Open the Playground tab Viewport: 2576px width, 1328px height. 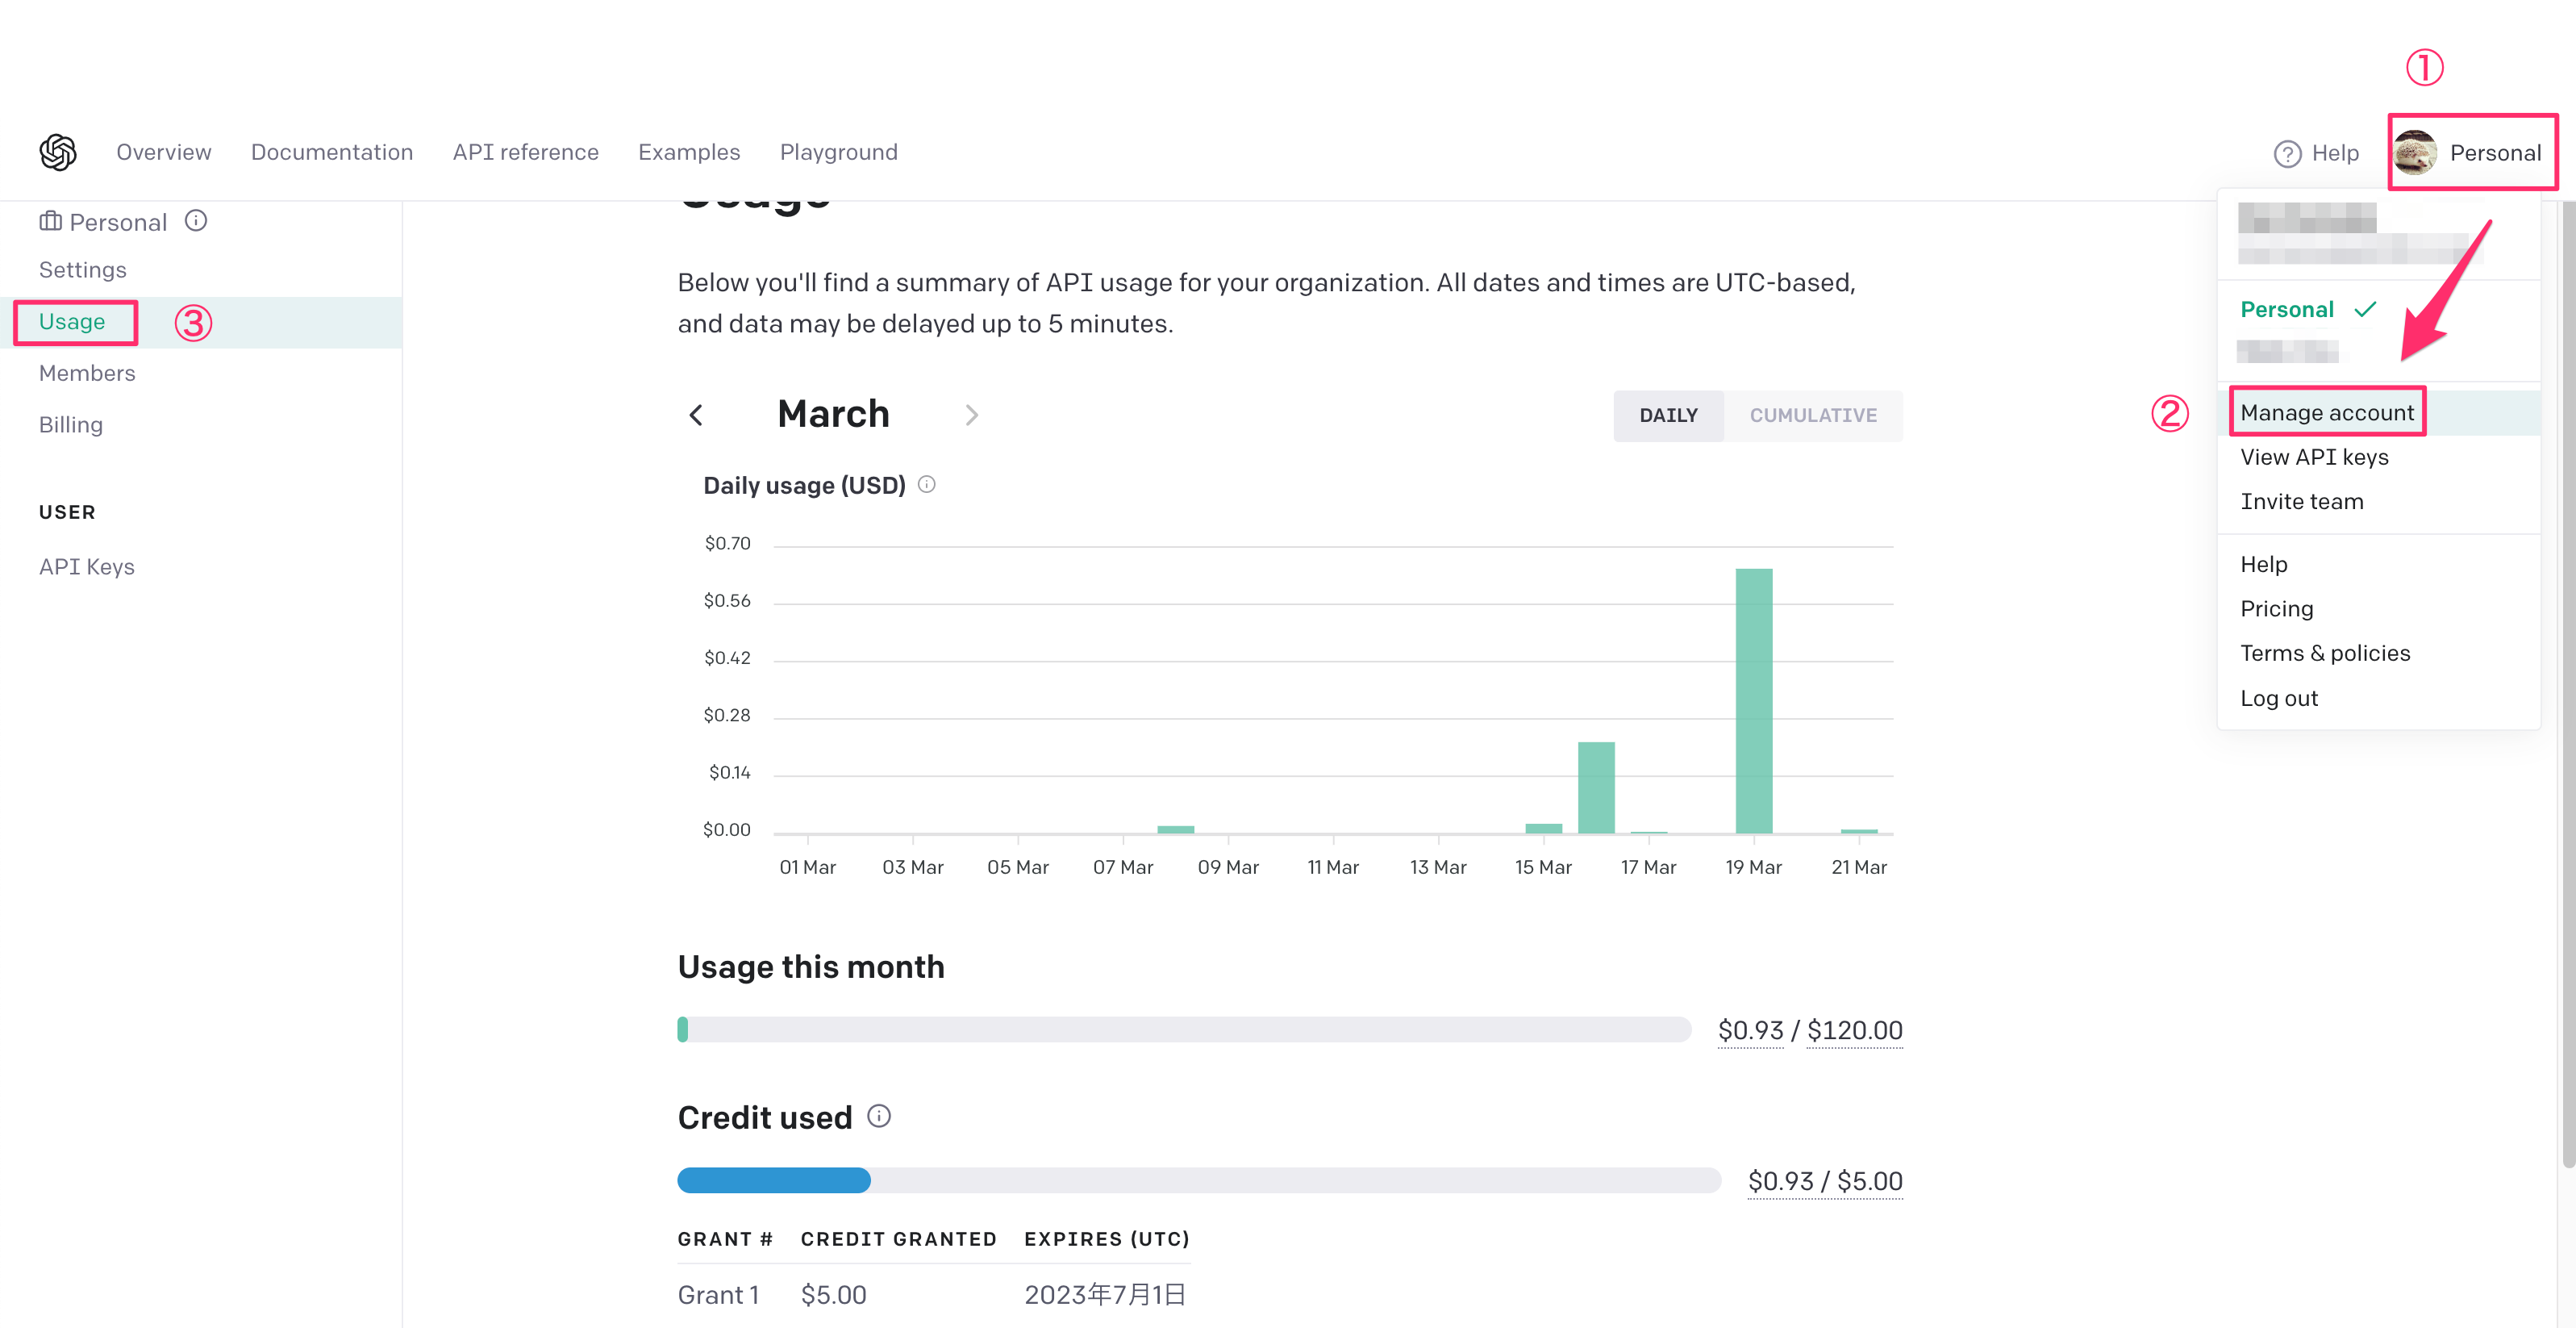click(838, 152)
